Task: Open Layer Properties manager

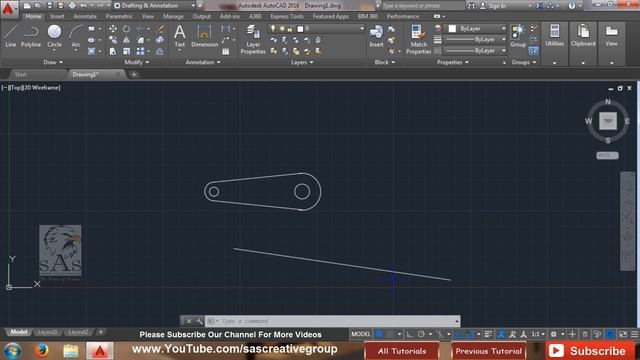Action: point(253,40)
